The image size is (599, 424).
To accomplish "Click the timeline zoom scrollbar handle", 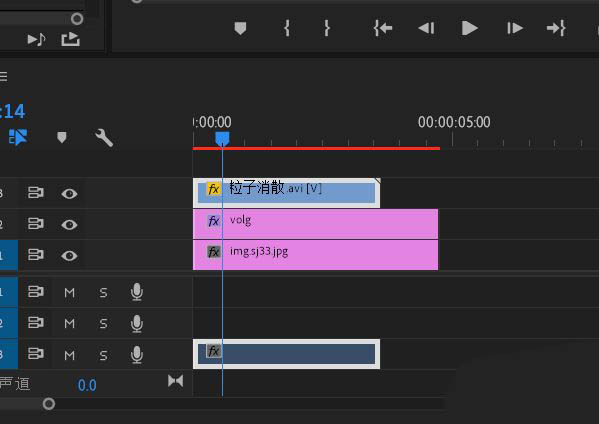I will click(49, 404).
